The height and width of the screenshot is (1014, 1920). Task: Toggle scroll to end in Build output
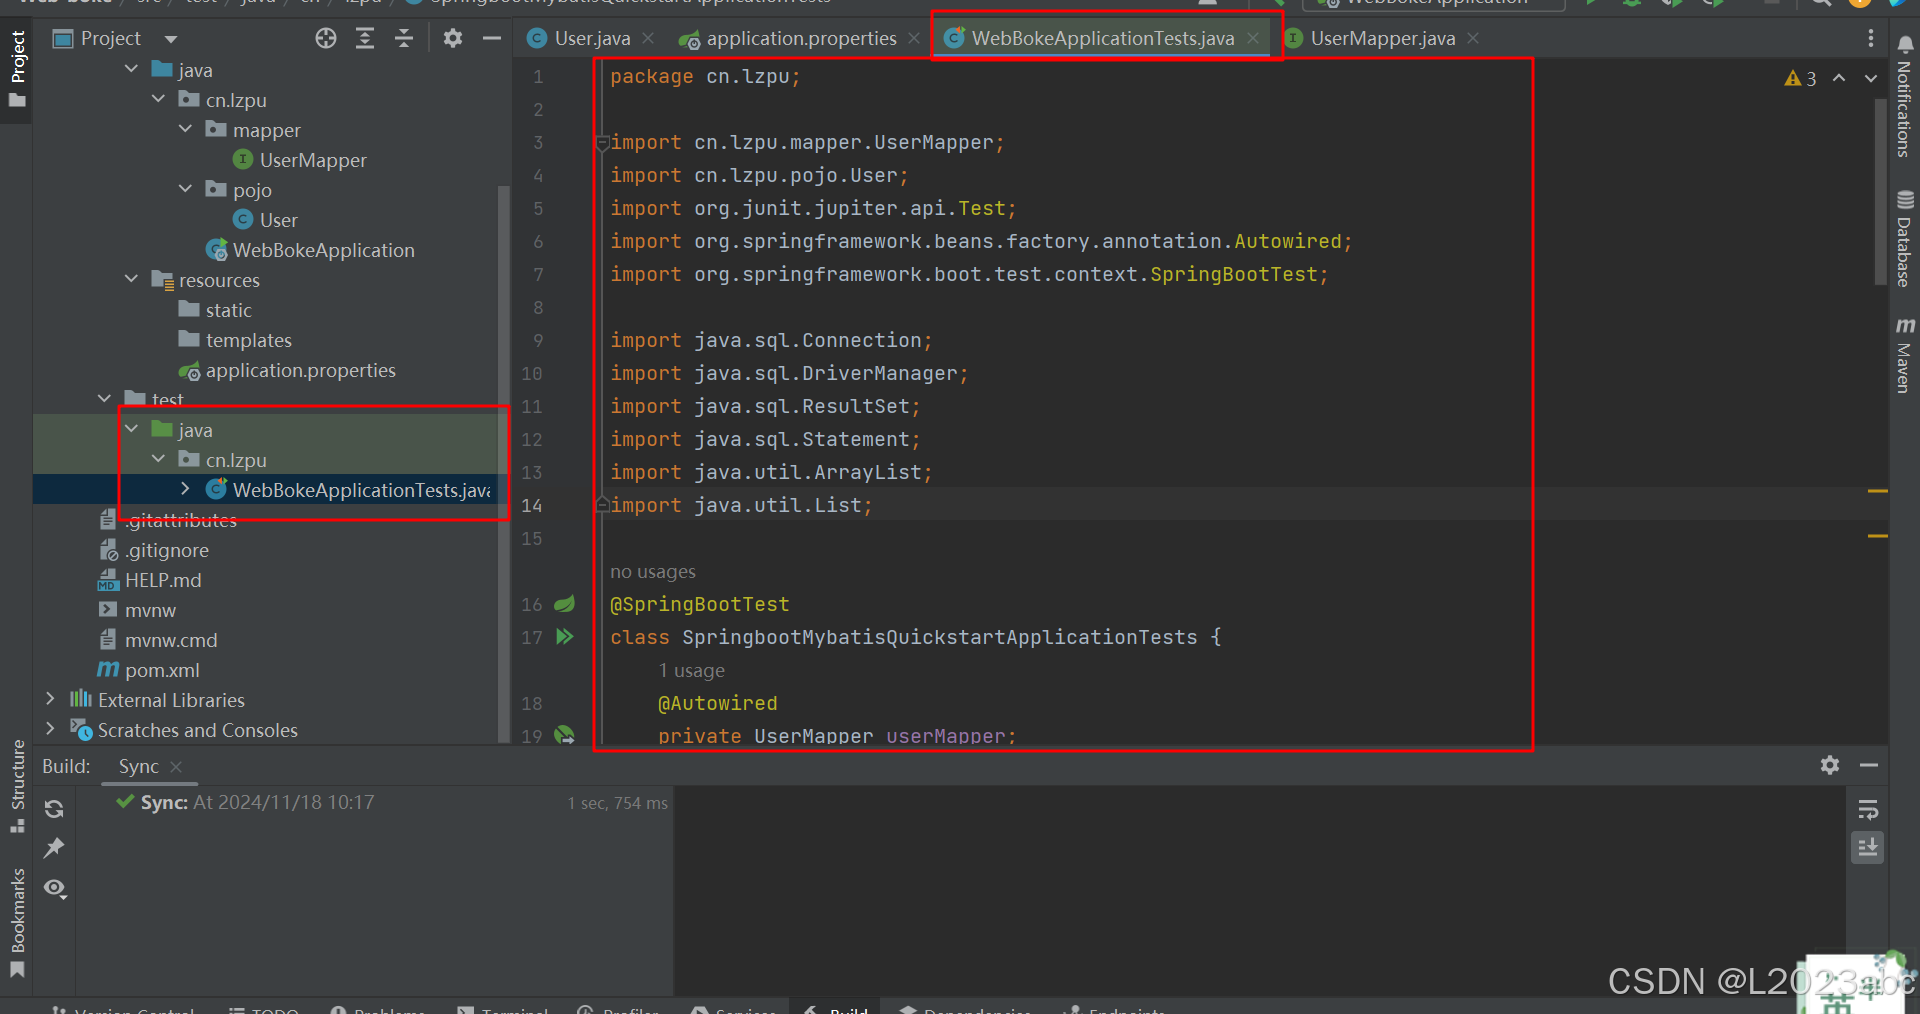[1867, 848]
